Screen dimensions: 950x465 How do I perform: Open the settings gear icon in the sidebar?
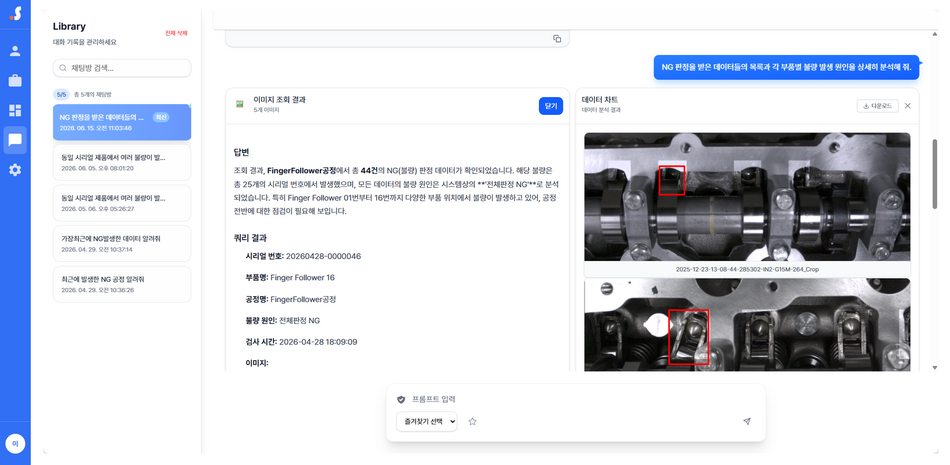click(x=15, y=170)
